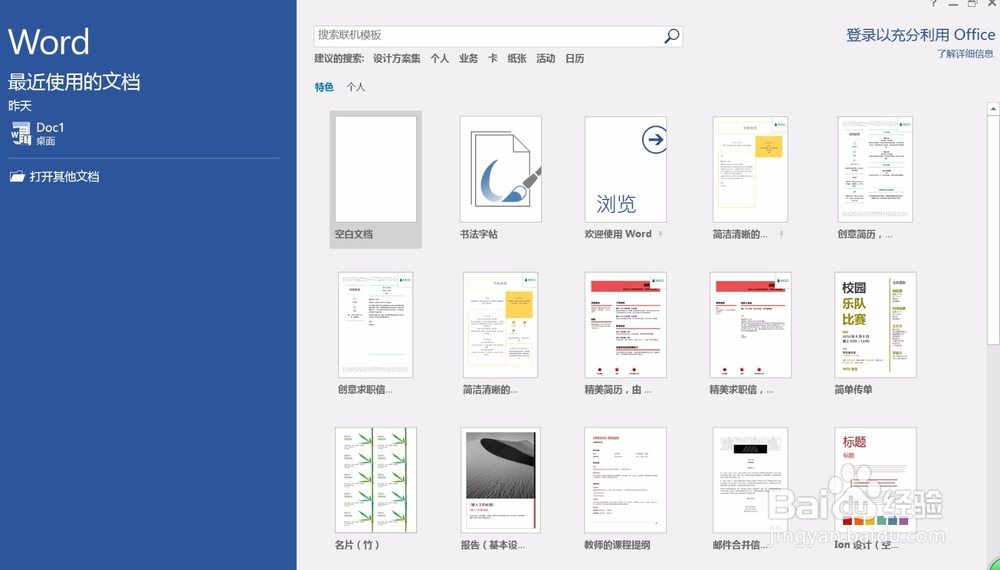Click the folder icon for other documents

point(17,177)
